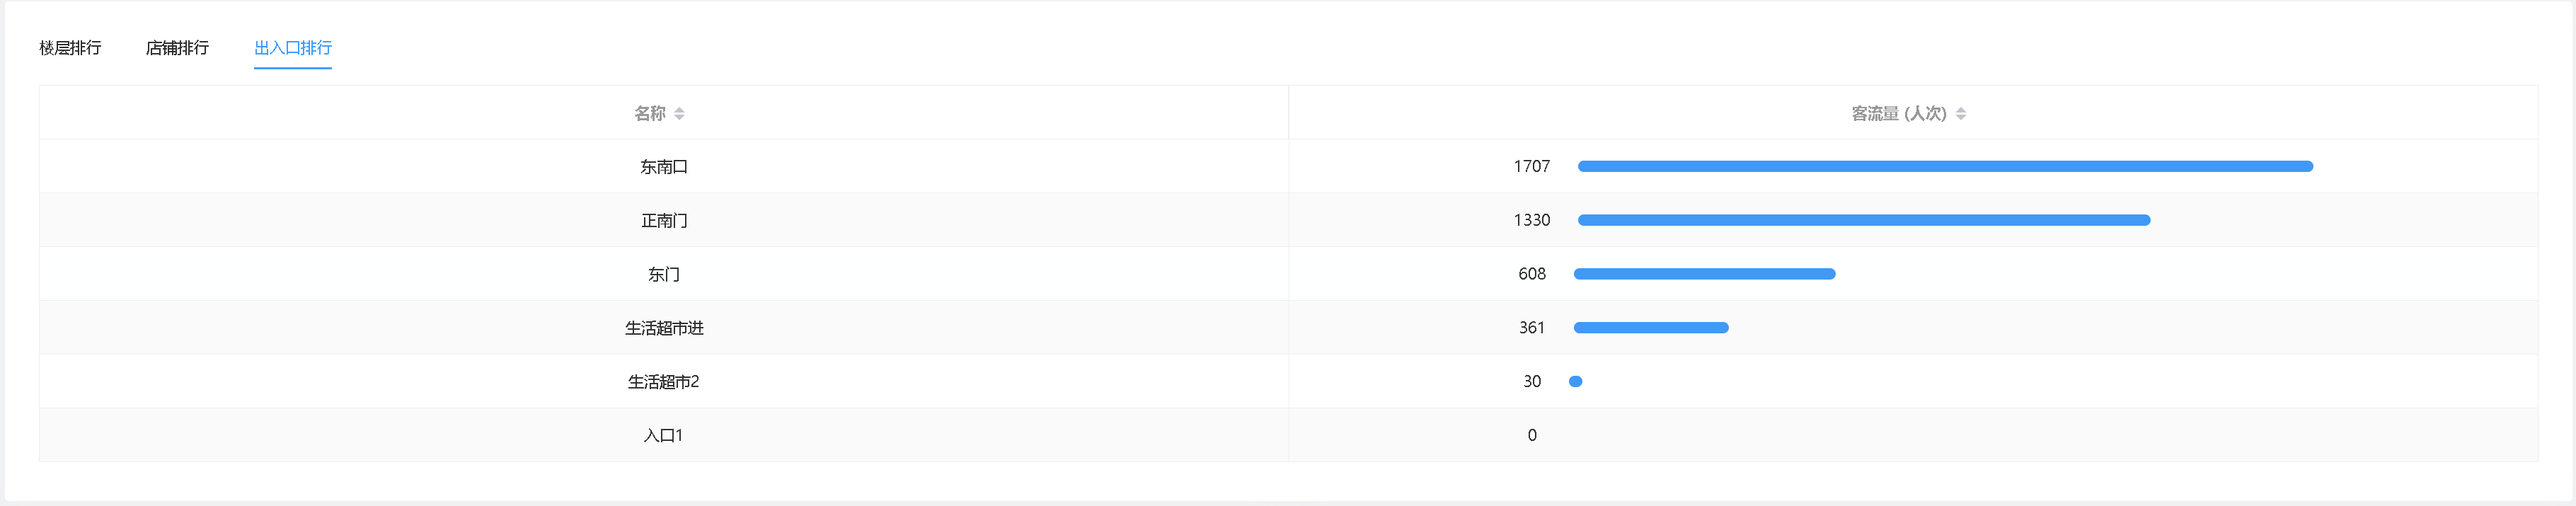Image resolution: width=2576 pixels, height=506 pixels.
Task: Click the 东门 entrance name
Action: pos(664,274)
